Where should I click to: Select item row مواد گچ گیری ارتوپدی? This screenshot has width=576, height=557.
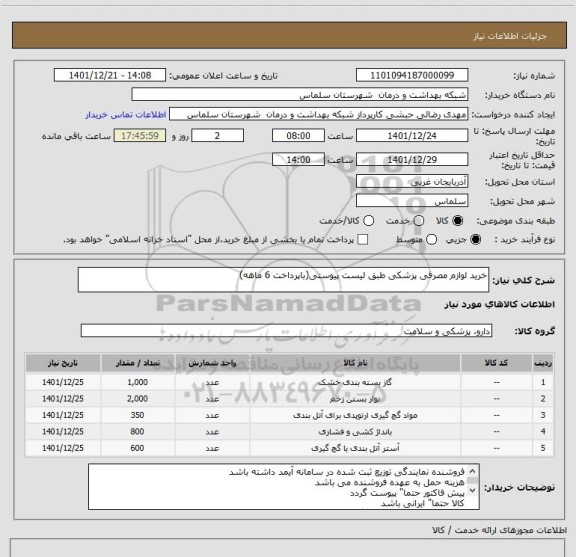[289, 415]
